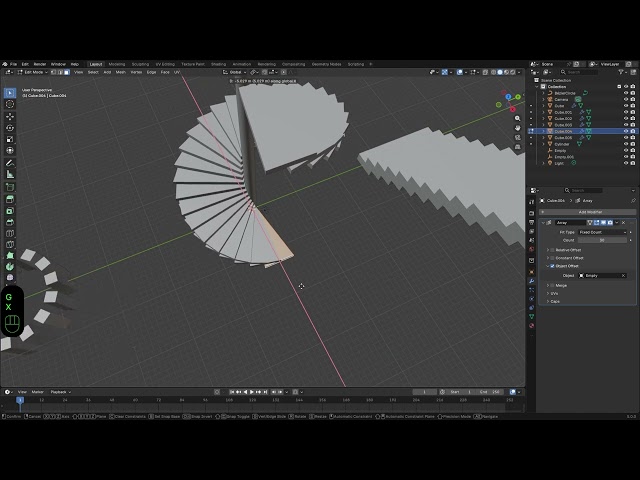
Task: Select the Transform tool
Action: [10, 151]
